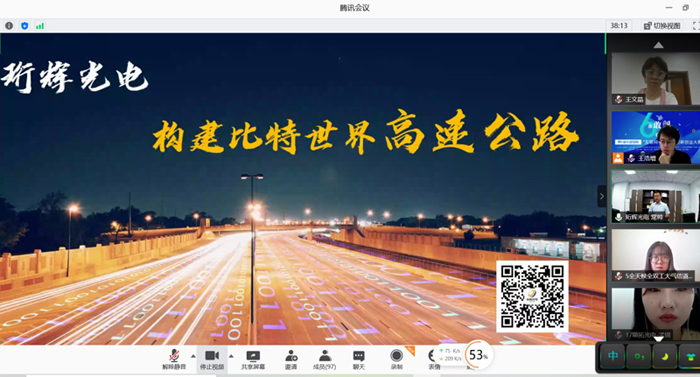Click the up arrow above participant thumbnails

point(658,45)
